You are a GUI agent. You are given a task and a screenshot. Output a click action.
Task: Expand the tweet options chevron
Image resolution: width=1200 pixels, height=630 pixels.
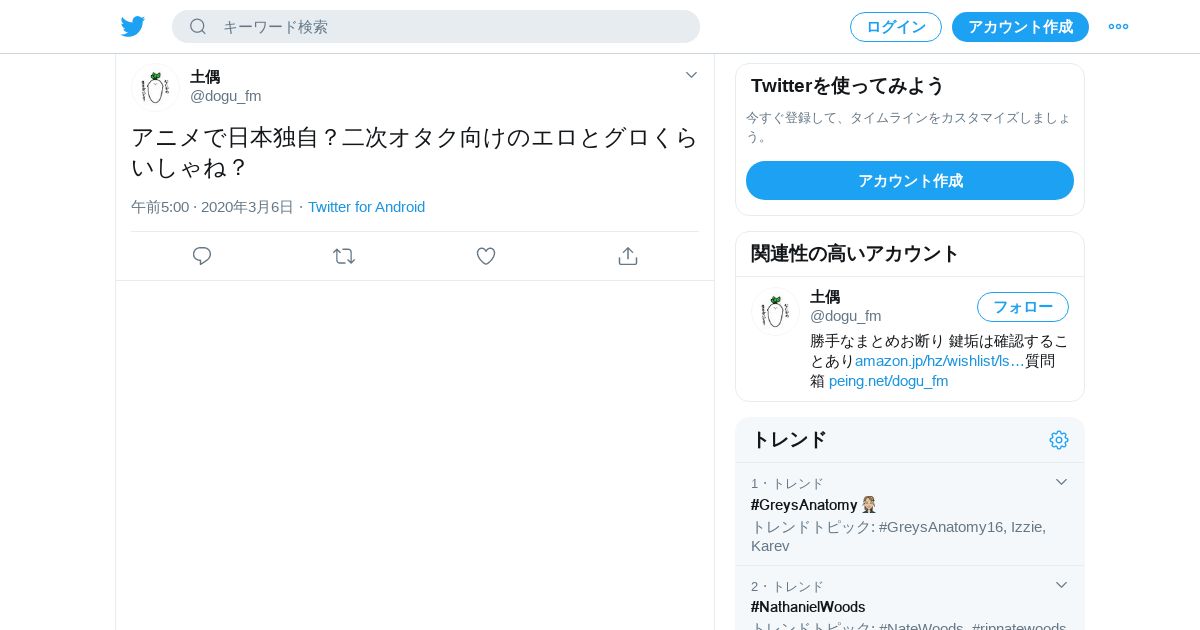[691, 75]
